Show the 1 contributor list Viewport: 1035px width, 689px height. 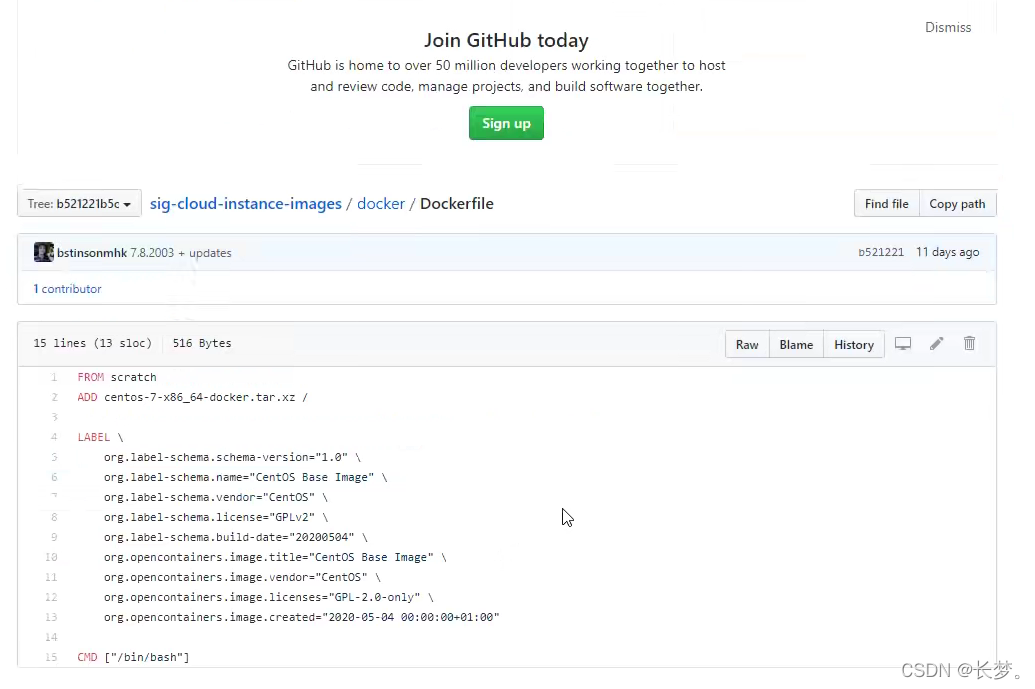(x=67, y=289)
